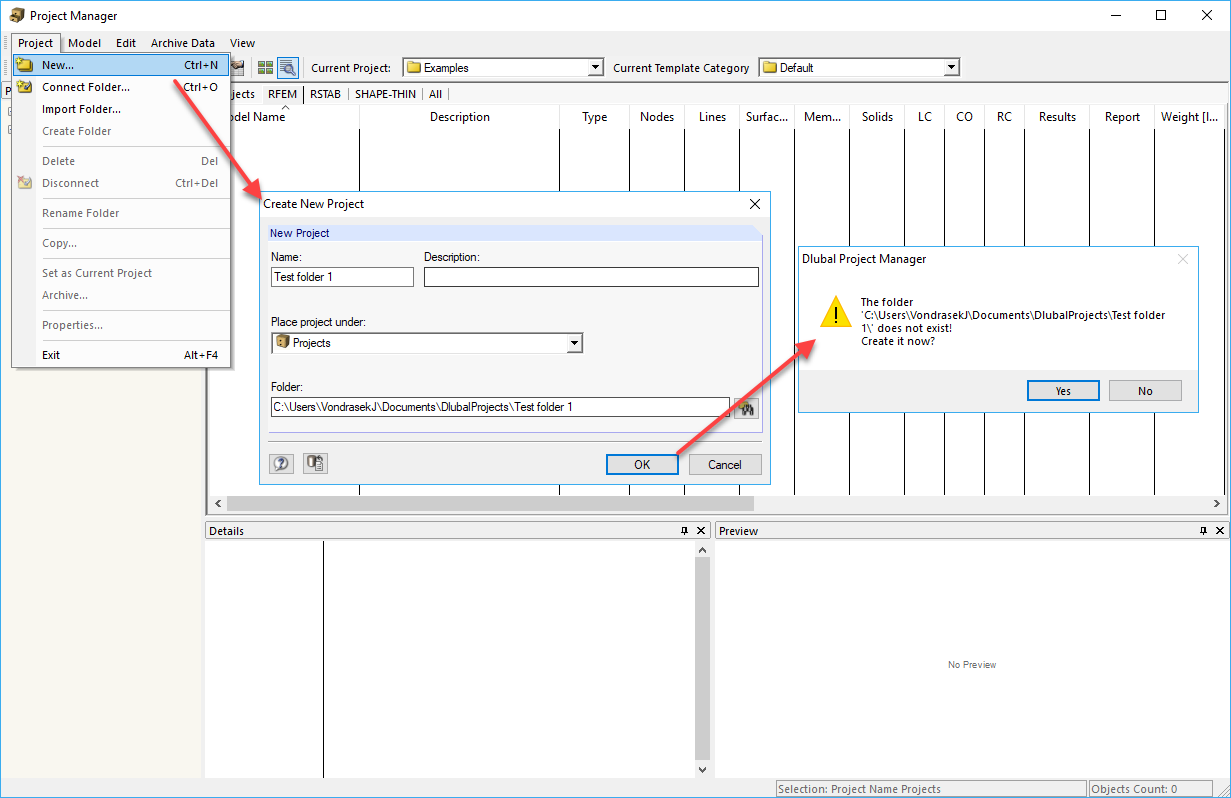Click Yes to create the folder
This screenshot has width=1231, height=798.
pos(1063,391)
